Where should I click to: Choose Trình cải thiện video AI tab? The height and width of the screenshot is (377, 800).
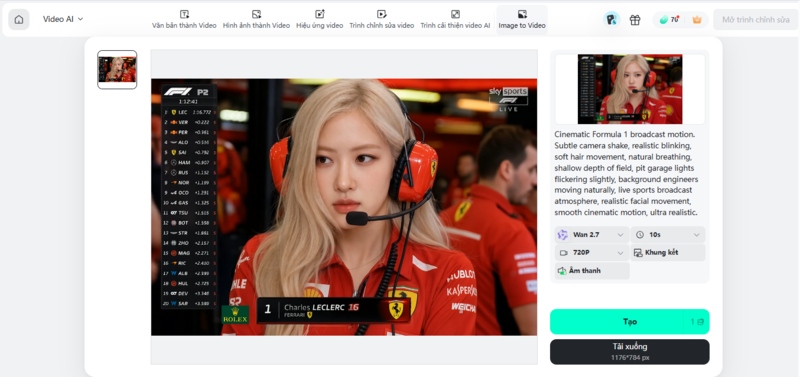tap(455, 20)
